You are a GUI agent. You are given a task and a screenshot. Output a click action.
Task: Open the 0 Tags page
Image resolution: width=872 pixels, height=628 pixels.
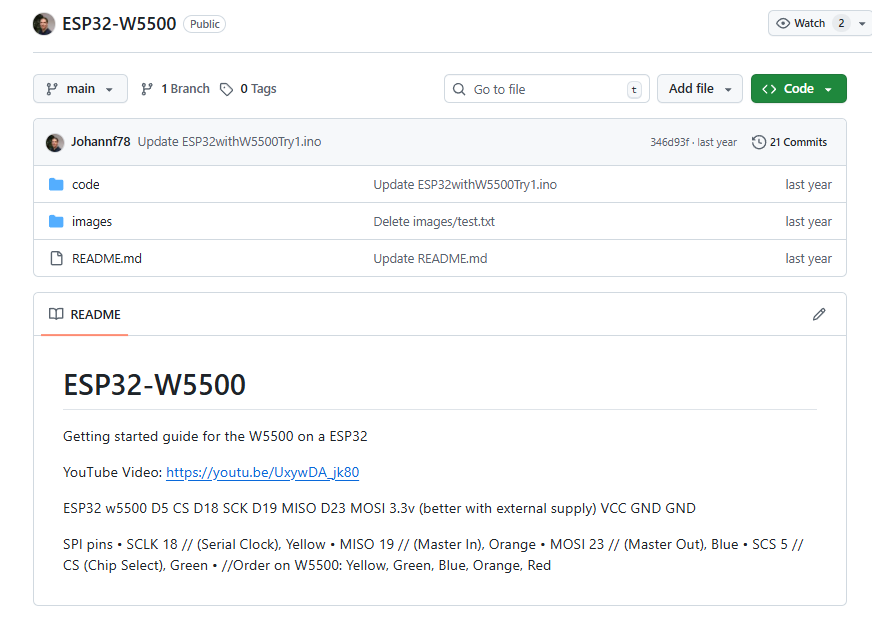(x=248, y=89)
